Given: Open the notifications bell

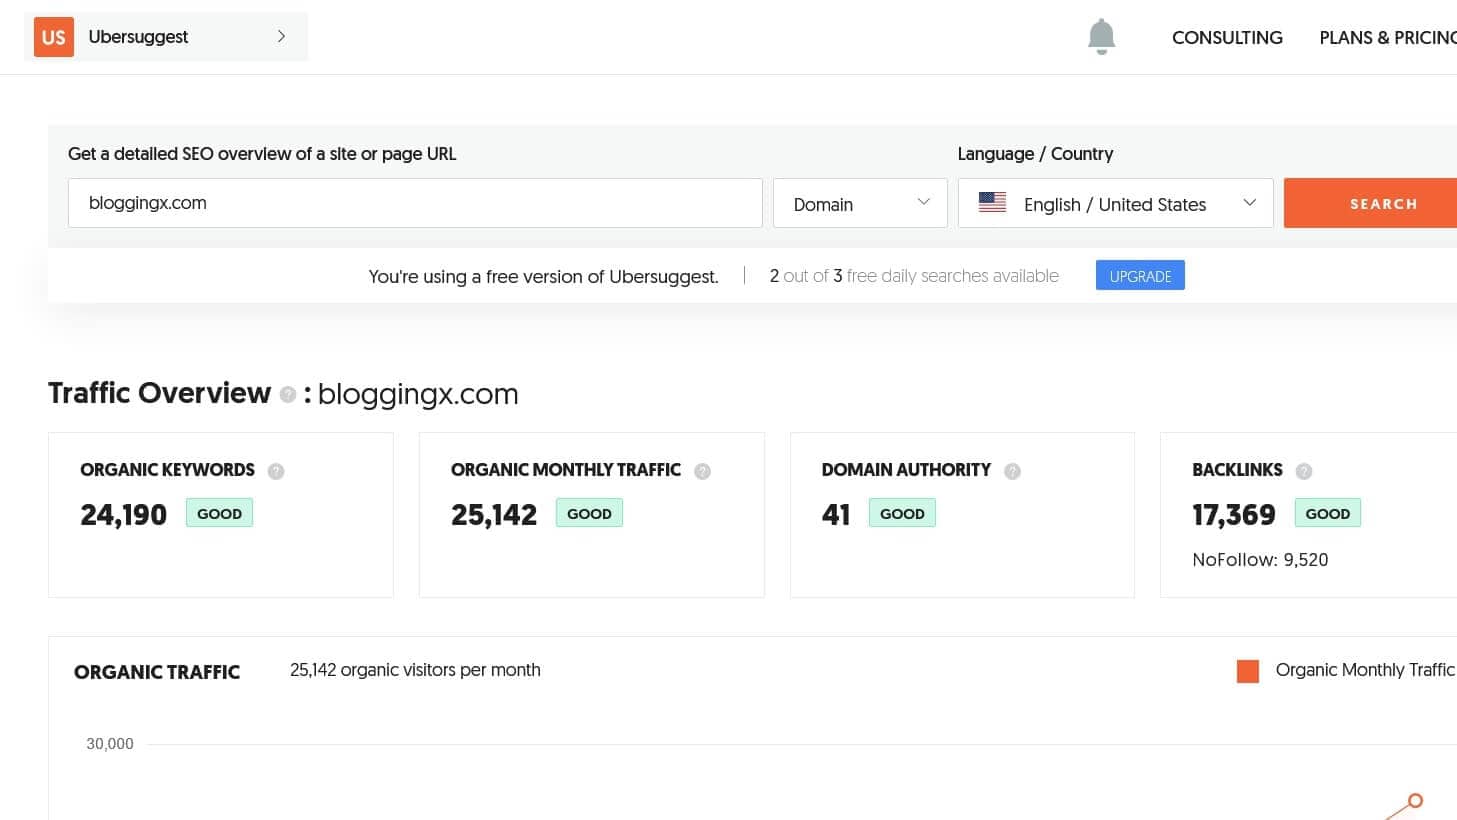Looking at the screenshot, I should tap(1101, 37).
